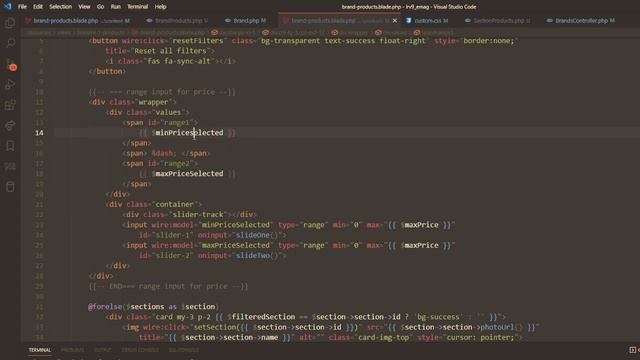Select the DEBUG CONSOLE panel tab
The height and width of the screenshot is (360, 640).
pos(140,350)
